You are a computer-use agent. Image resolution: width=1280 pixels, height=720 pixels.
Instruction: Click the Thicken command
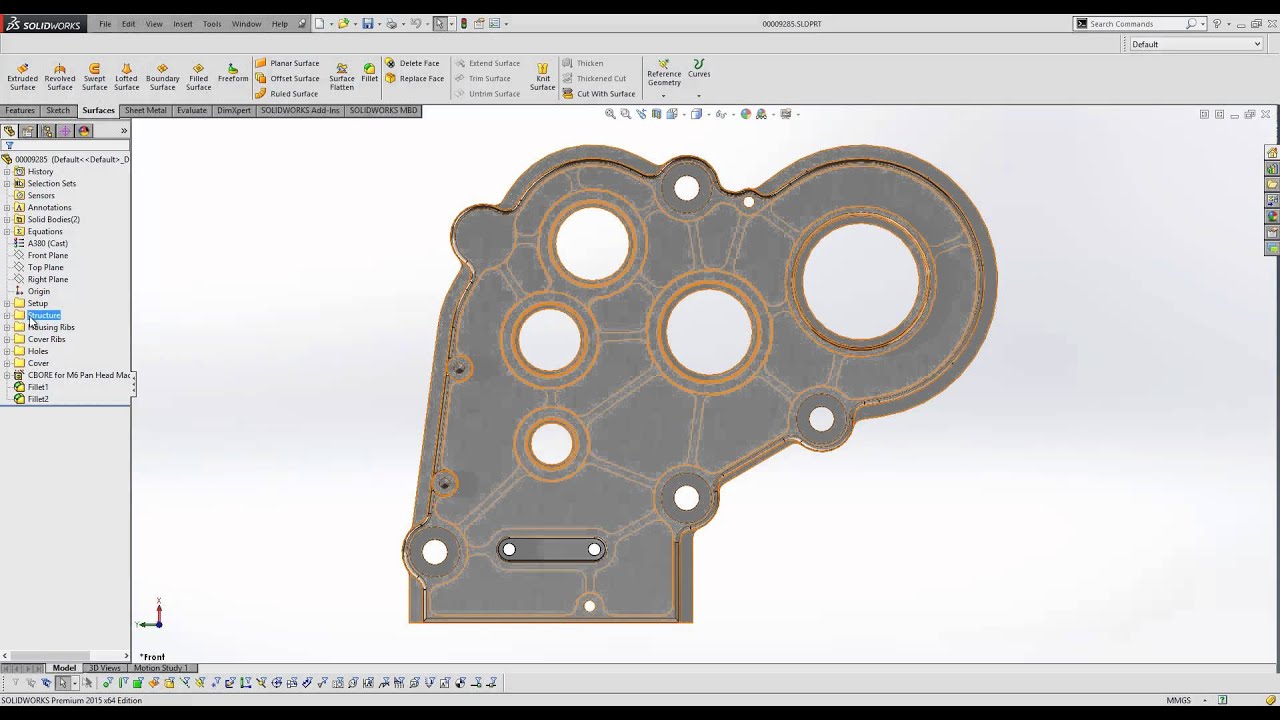point(583,63)
